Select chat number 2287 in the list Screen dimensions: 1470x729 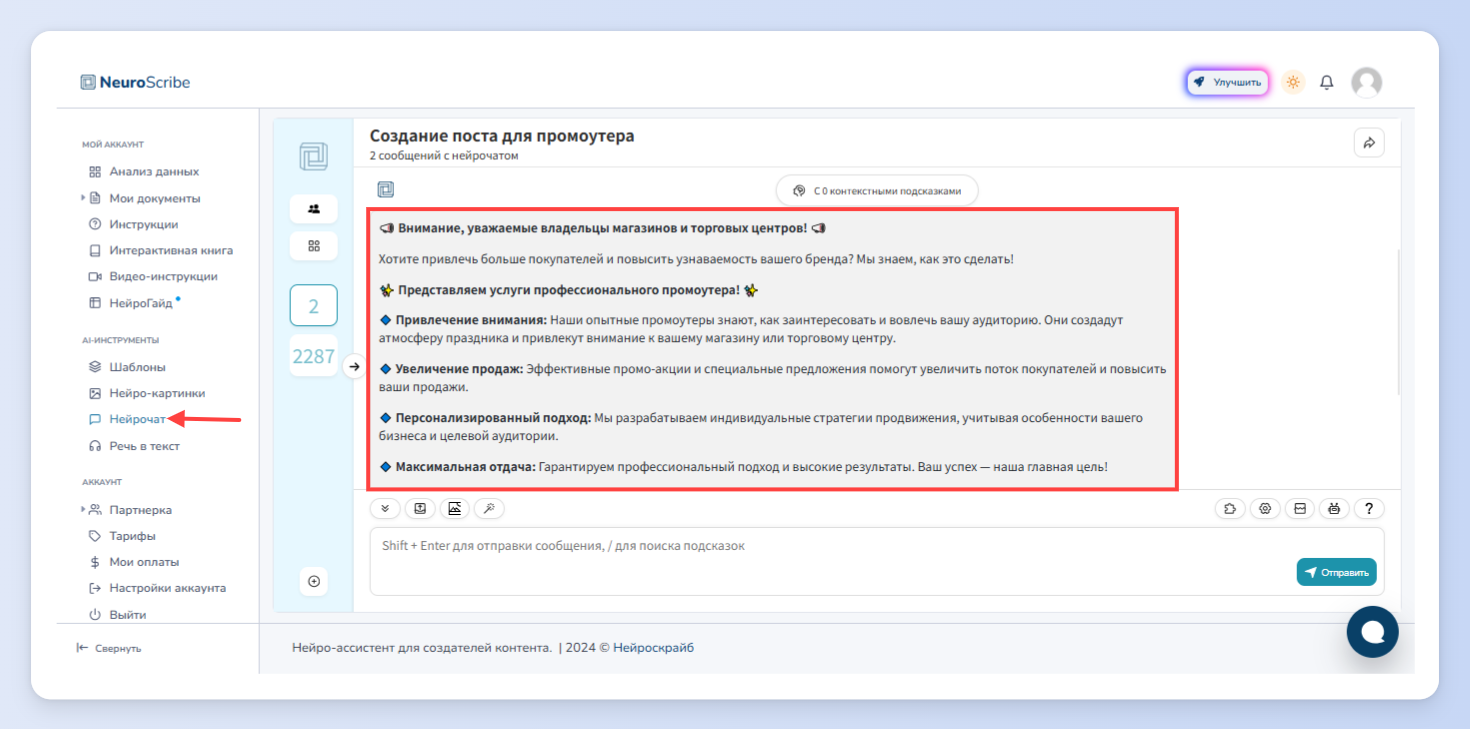(314, 356)
